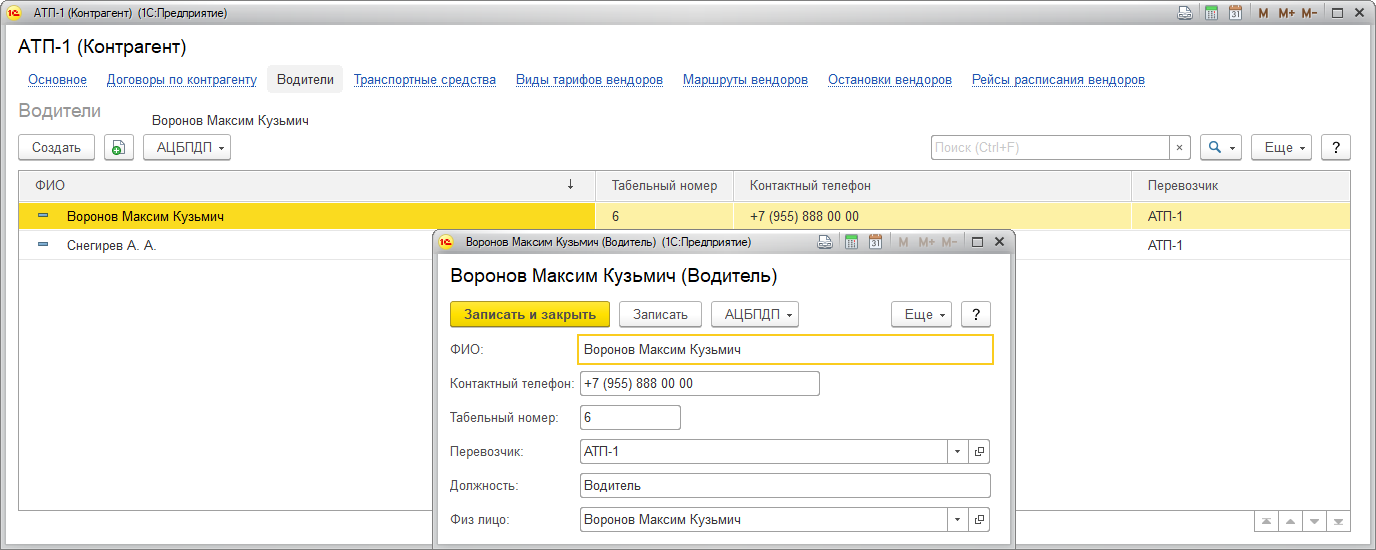Clear the search field with the x button
This screenshot has height=550, width=1376.
point(1179,147)
